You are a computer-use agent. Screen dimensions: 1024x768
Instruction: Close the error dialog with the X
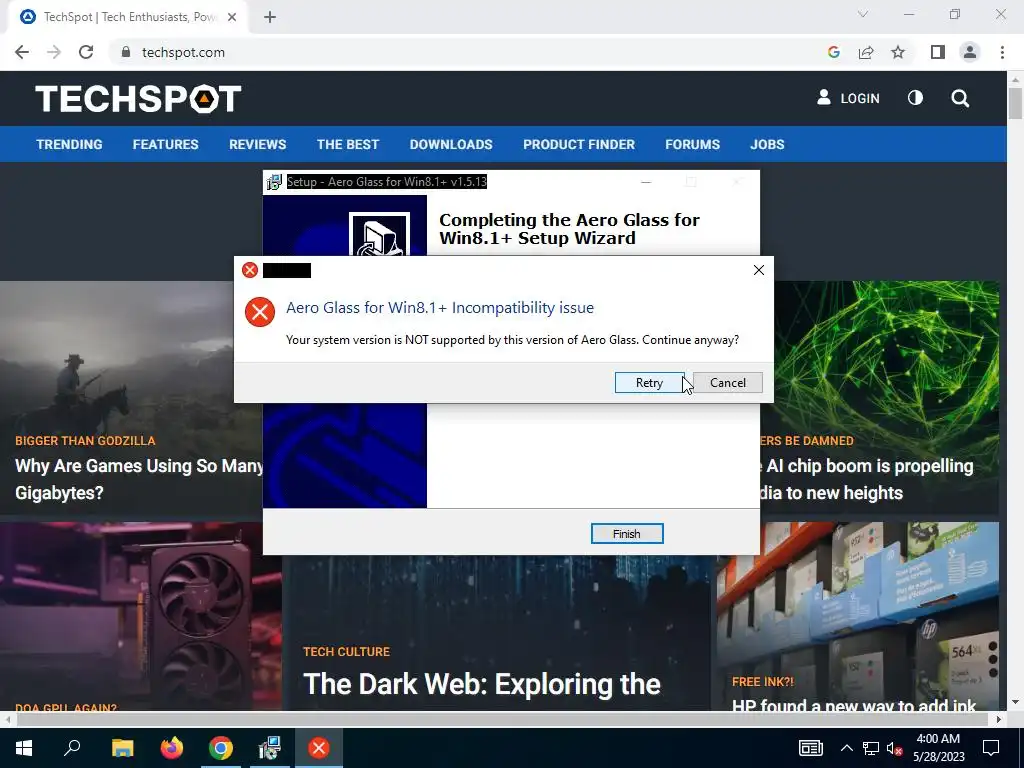758,270
